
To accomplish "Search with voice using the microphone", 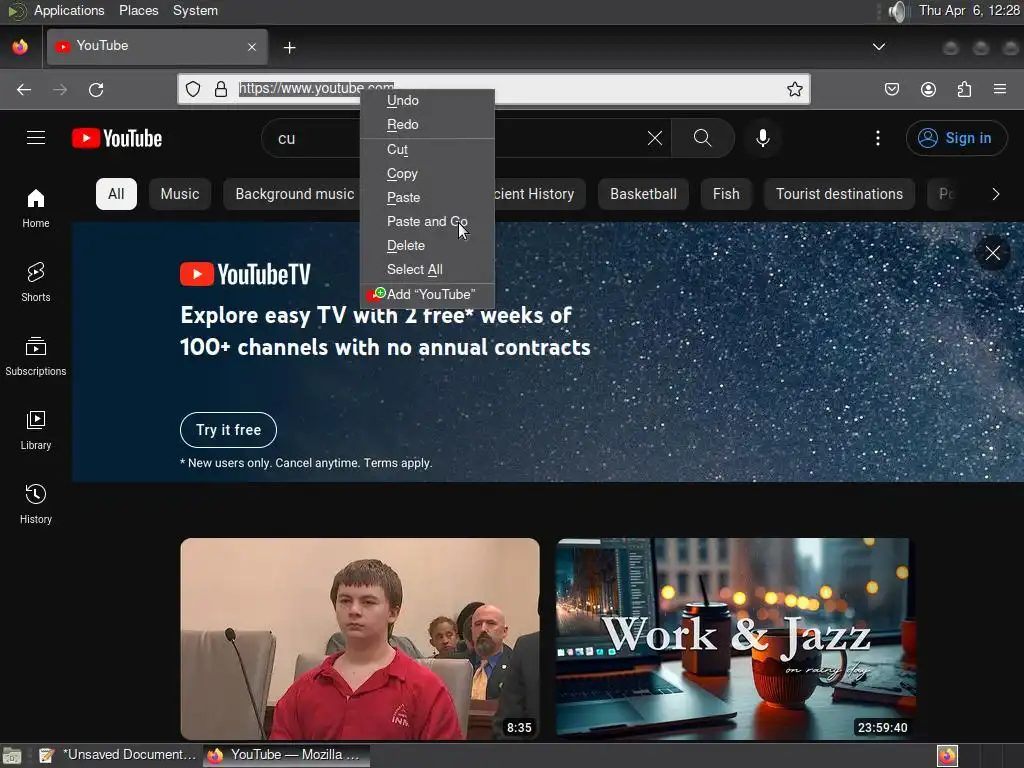I will pyautogui.click(x=762, y=138).
